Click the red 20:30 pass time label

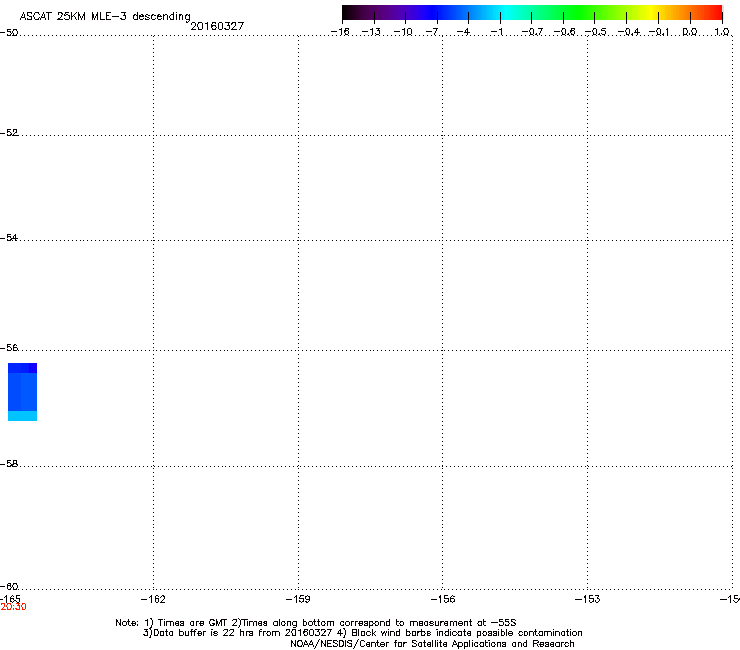13,607
